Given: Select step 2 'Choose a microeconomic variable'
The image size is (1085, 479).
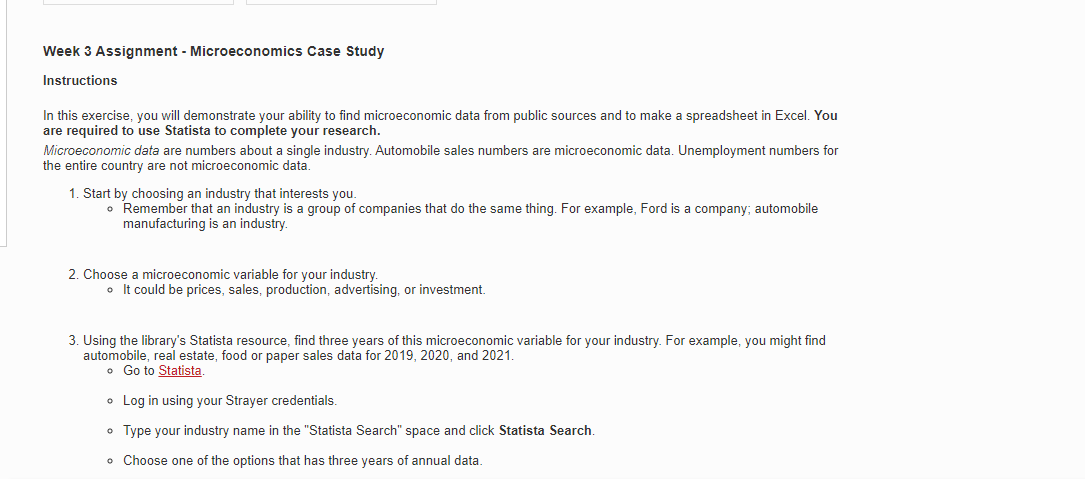Looking at the screenshot, I should pos(230,274).
